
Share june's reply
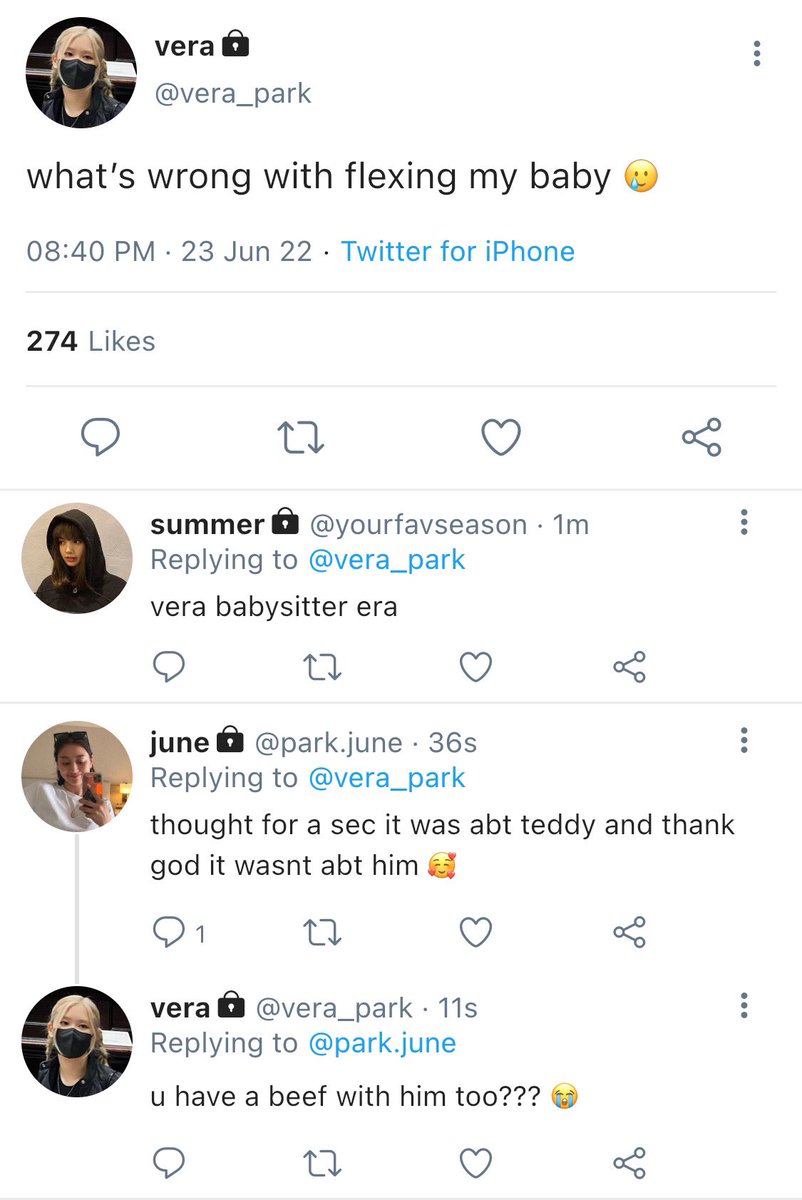point(630,933)
